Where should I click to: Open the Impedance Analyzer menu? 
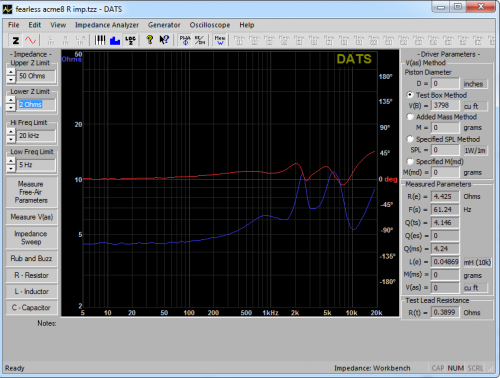click(x=107, y=25)
